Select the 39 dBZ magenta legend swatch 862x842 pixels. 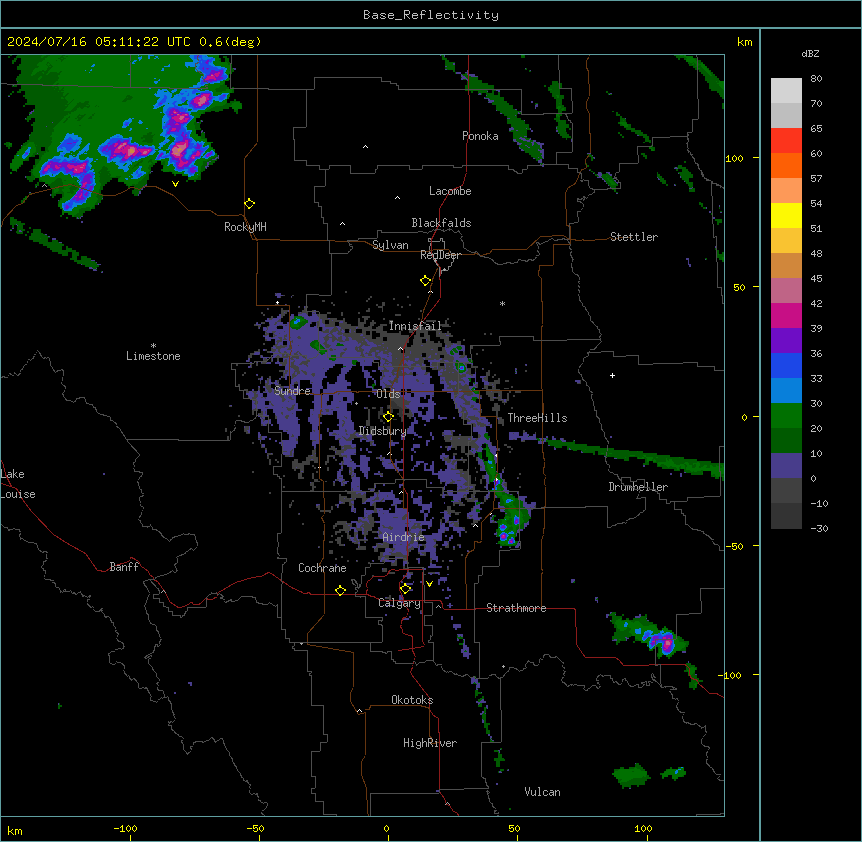[786, 315]
